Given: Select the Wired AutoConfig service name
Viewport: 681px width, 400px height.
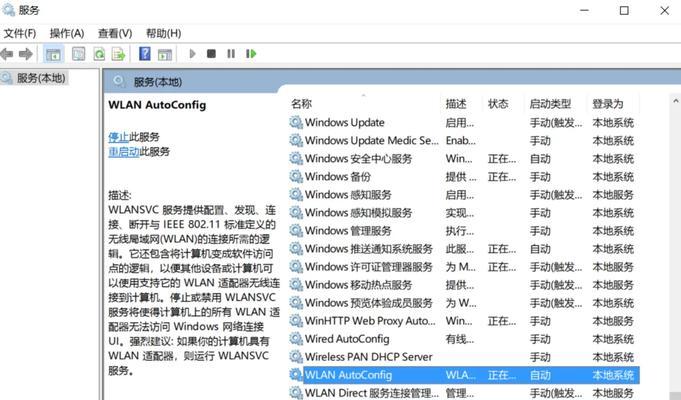Looking at the screenshot, I should coord(347,339).
